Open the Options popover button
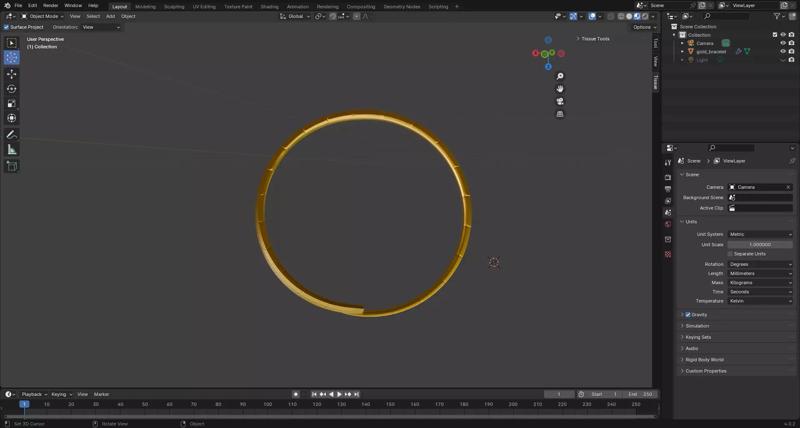800x428 pixels. [644, 27]
